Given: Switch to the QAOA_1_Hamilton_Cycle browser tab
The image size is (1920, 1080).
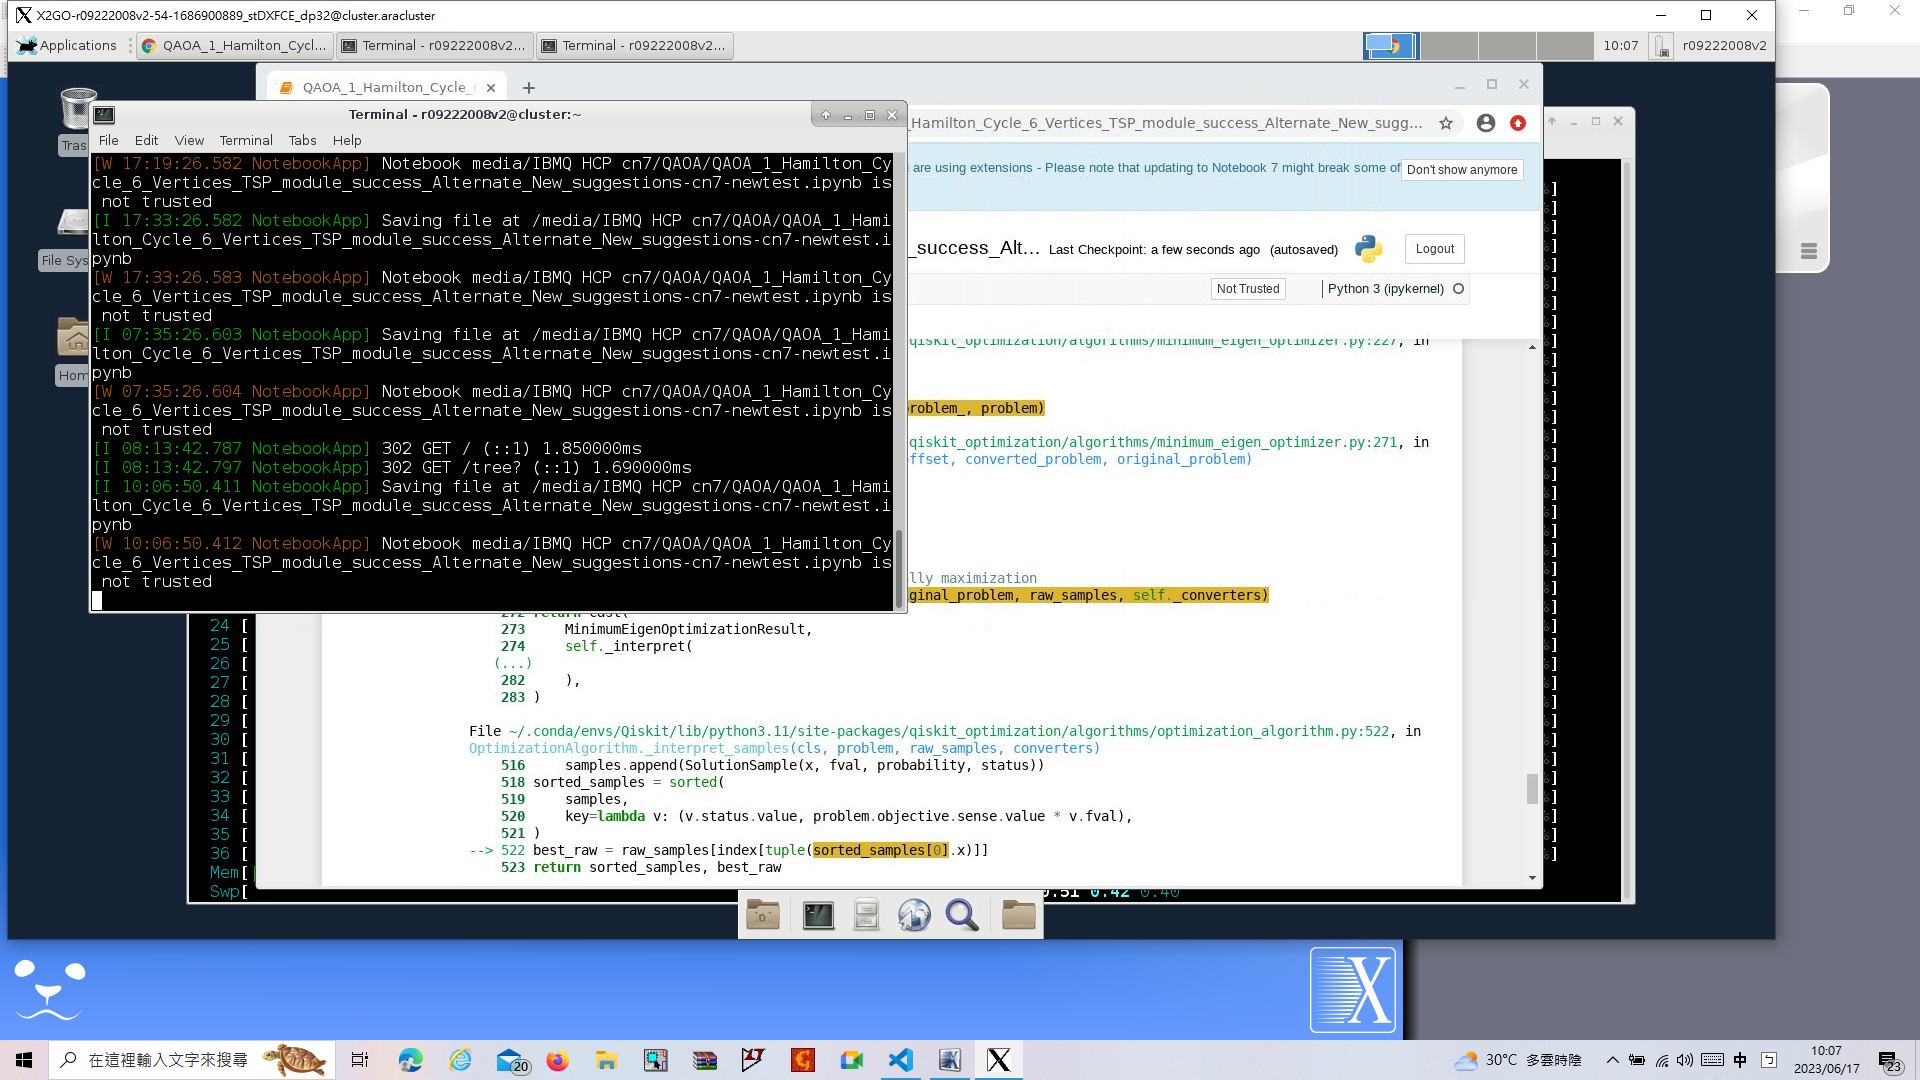Looking at the screenshot, I should pos(383,87).
